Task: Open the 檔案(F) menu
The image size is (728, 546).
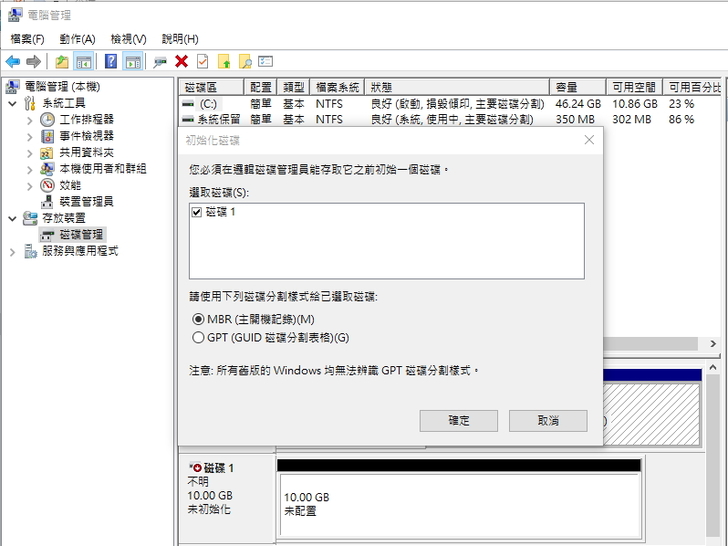Action: pos(27,39)
